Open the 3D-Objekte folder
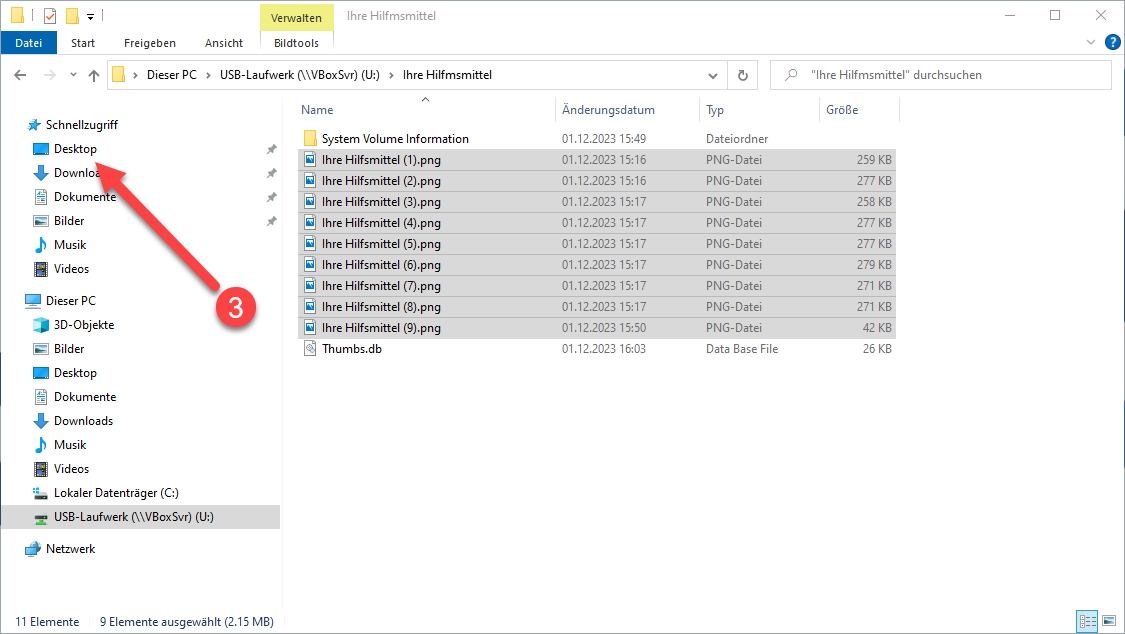This screenshot has width=1125, height=634. (x=84, y=325)
